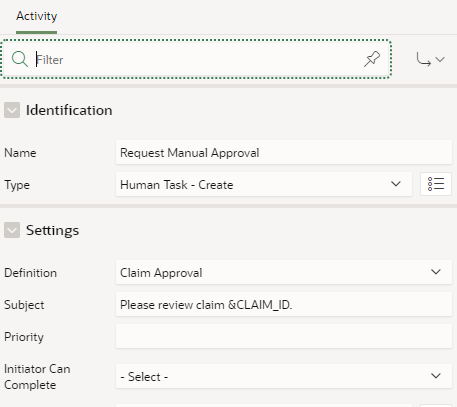Open the Initiator Can Complete select list
This screenshot has height=407, width=457.
pyautogui.click(x=284, y=376)
